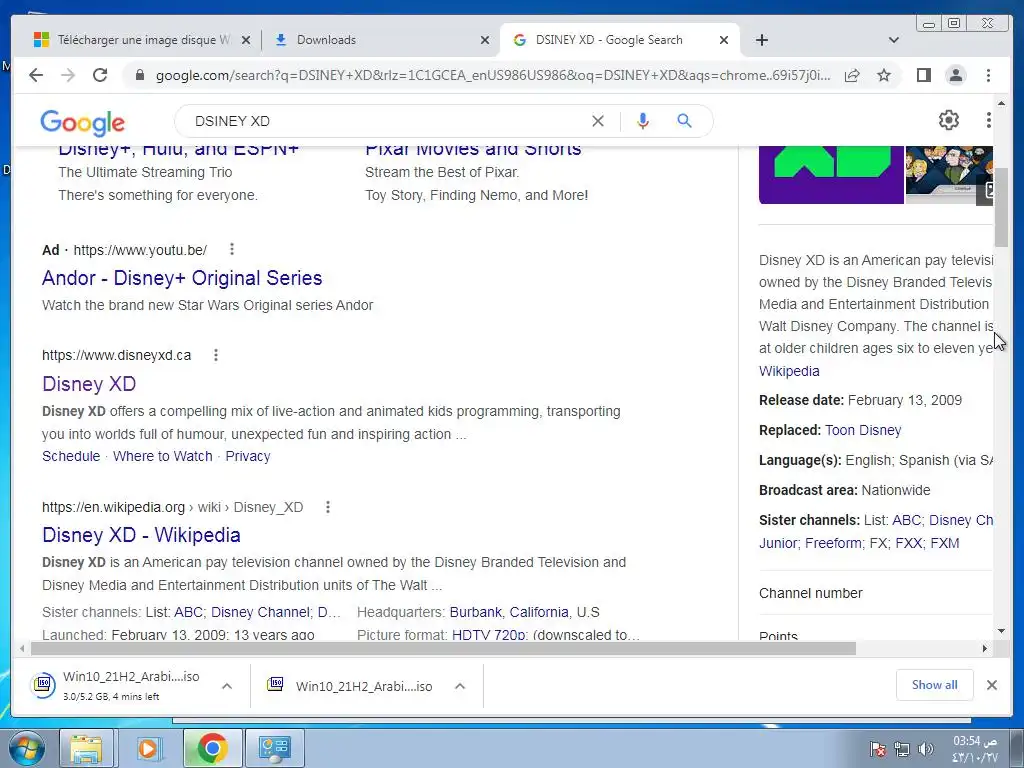Image resolution: width=1024 pixels, height=768 pixels.
Task: Clear the search box with X
Action: (598, 121)
